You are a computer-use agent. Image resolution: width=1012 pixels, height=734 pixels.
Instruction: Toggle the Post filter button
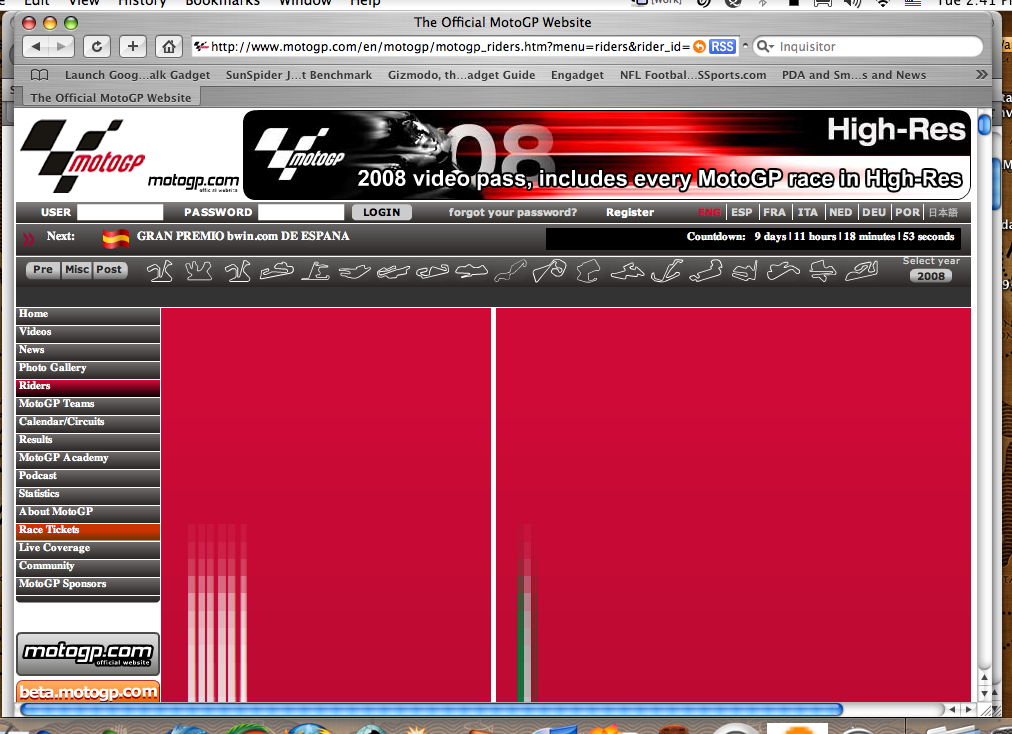(109, 270)
